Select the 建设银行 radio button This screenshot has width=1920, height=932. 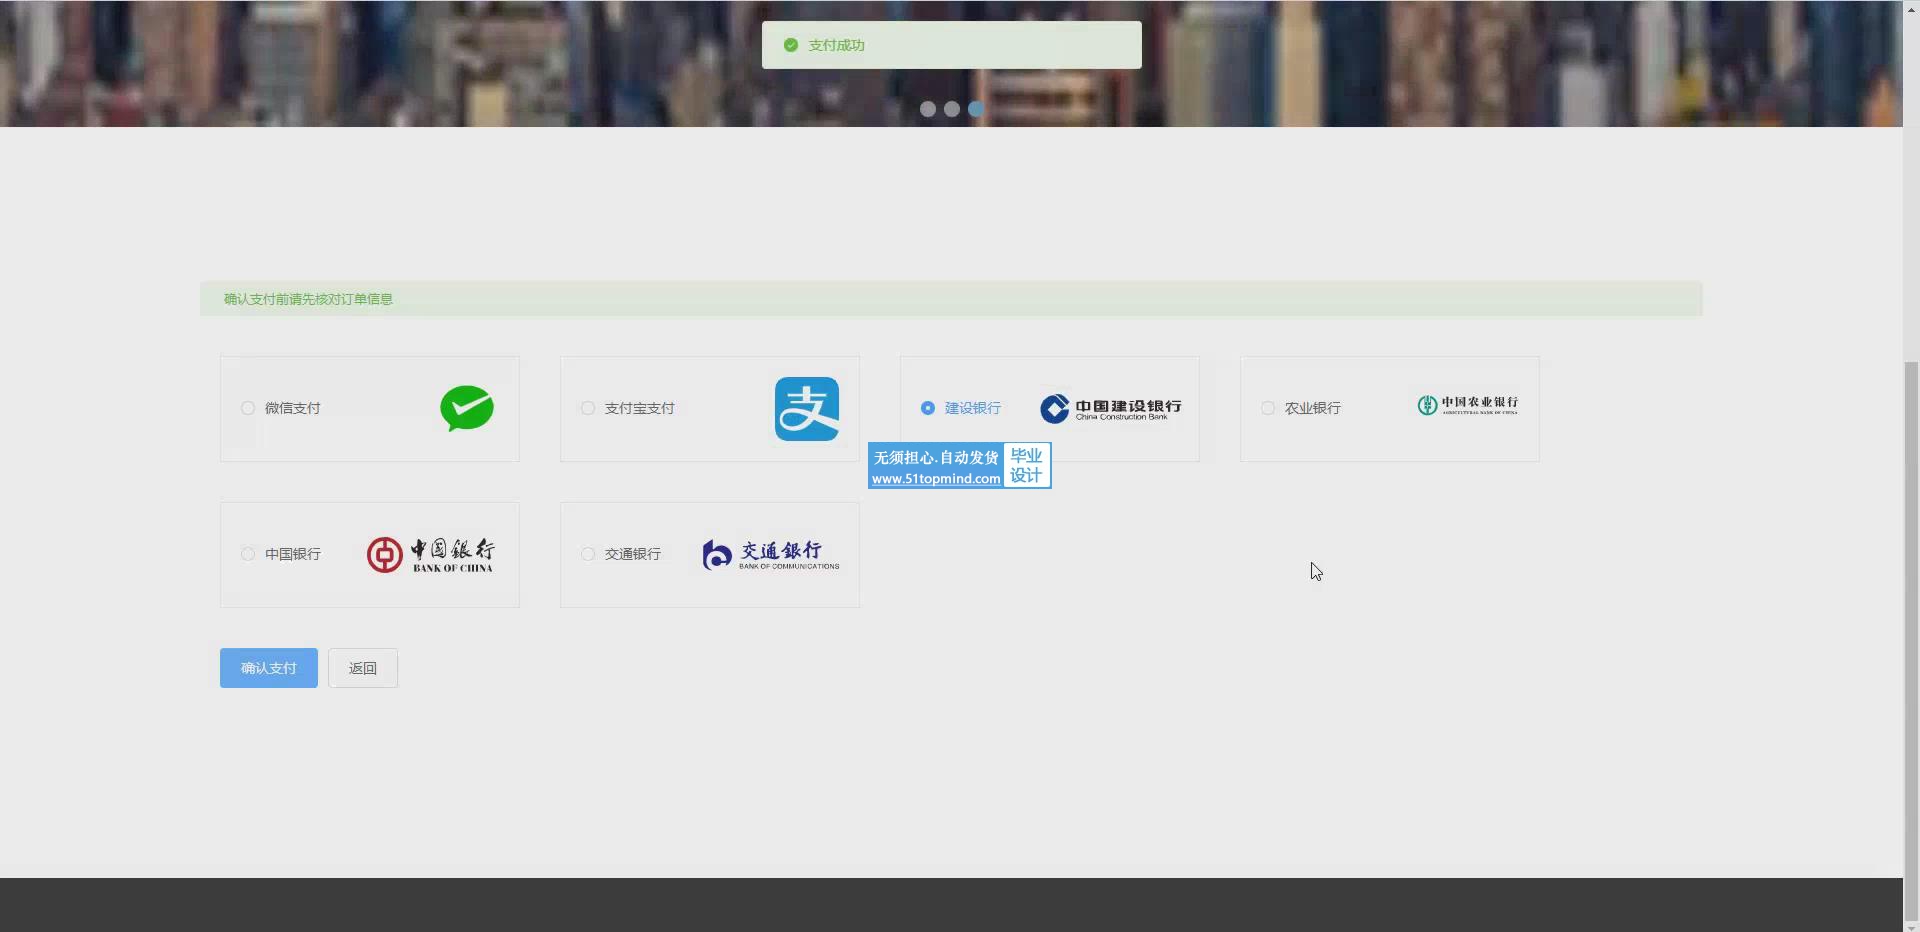coord(928,408)
